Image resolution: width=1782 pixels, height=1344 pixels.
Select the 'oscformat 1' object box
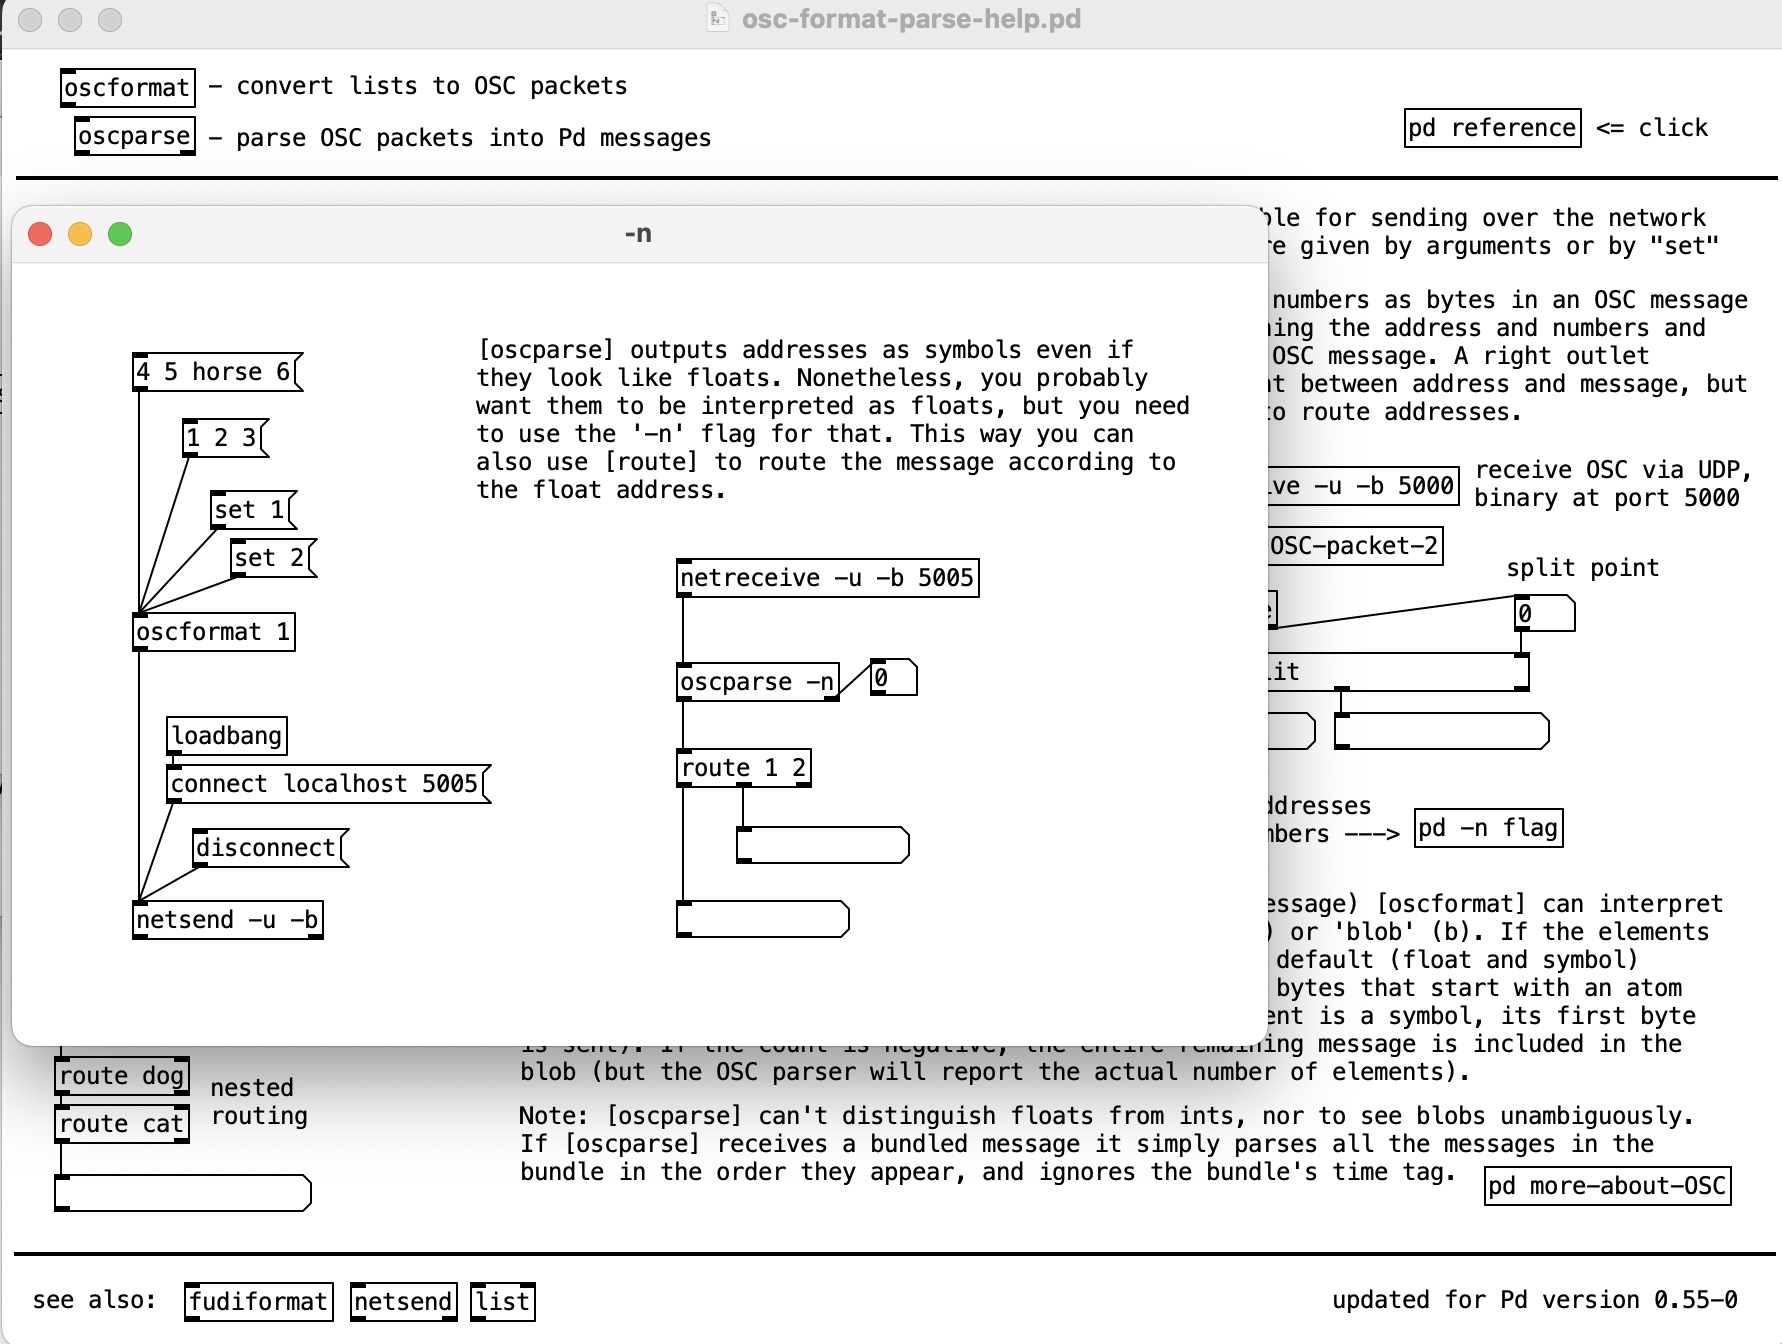[214, 632]
